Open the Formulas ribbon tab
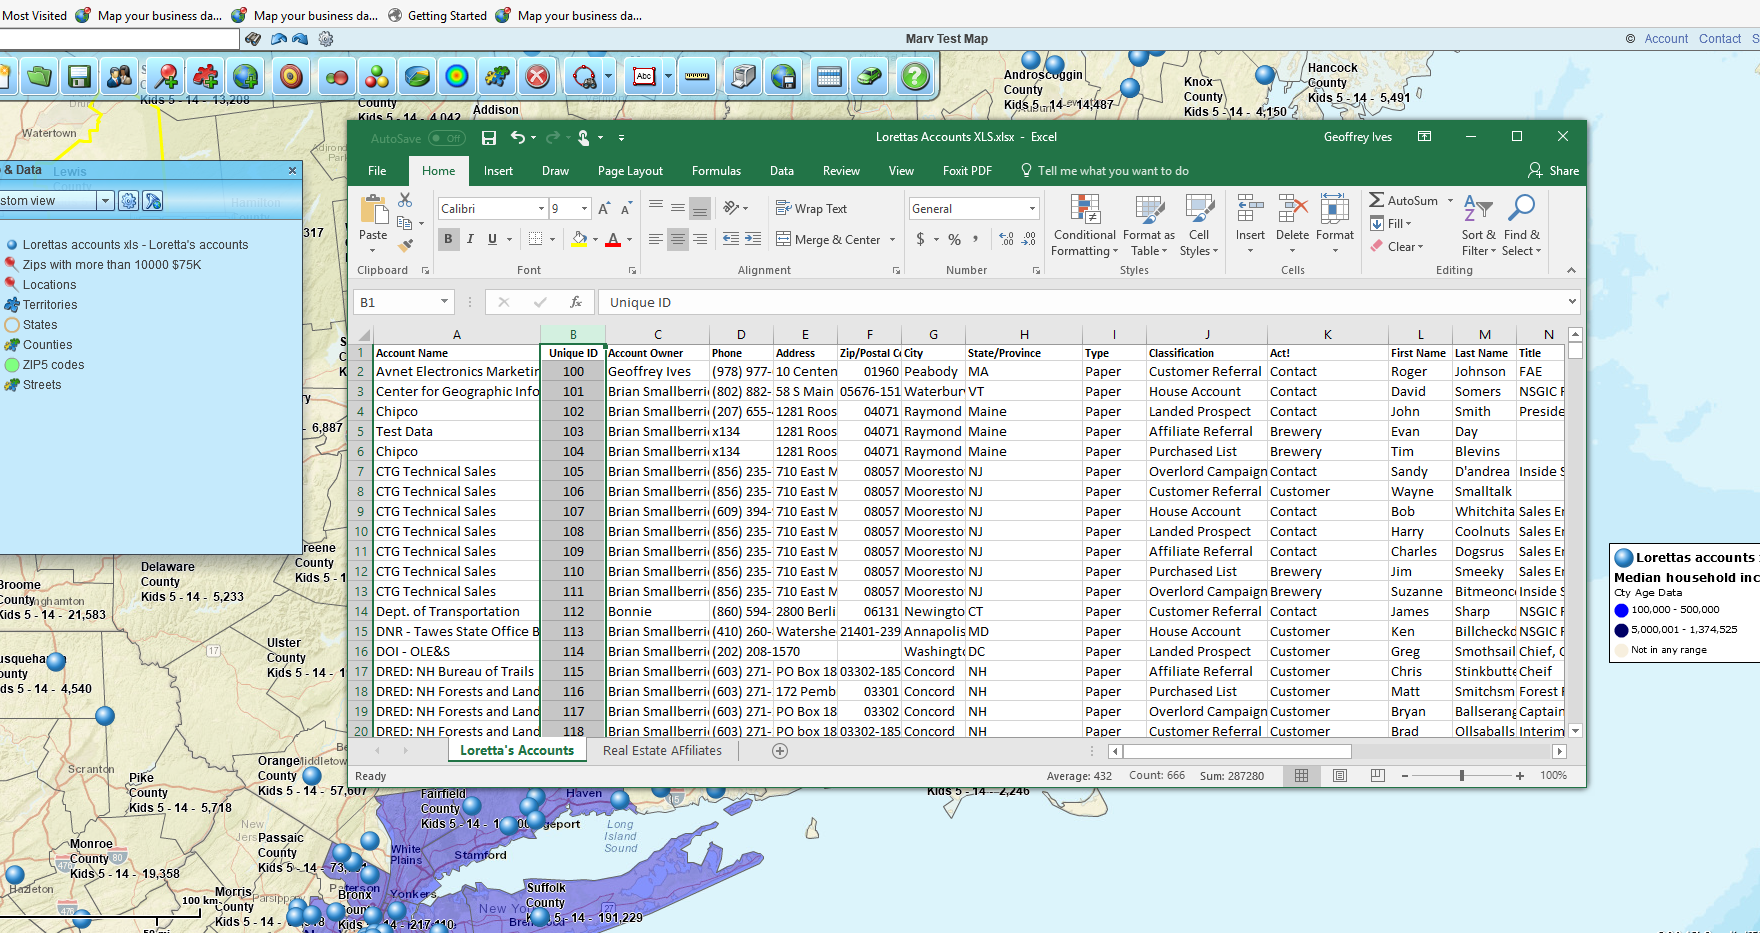Viewport: 1760px width, 933px height. coord(716,171)
